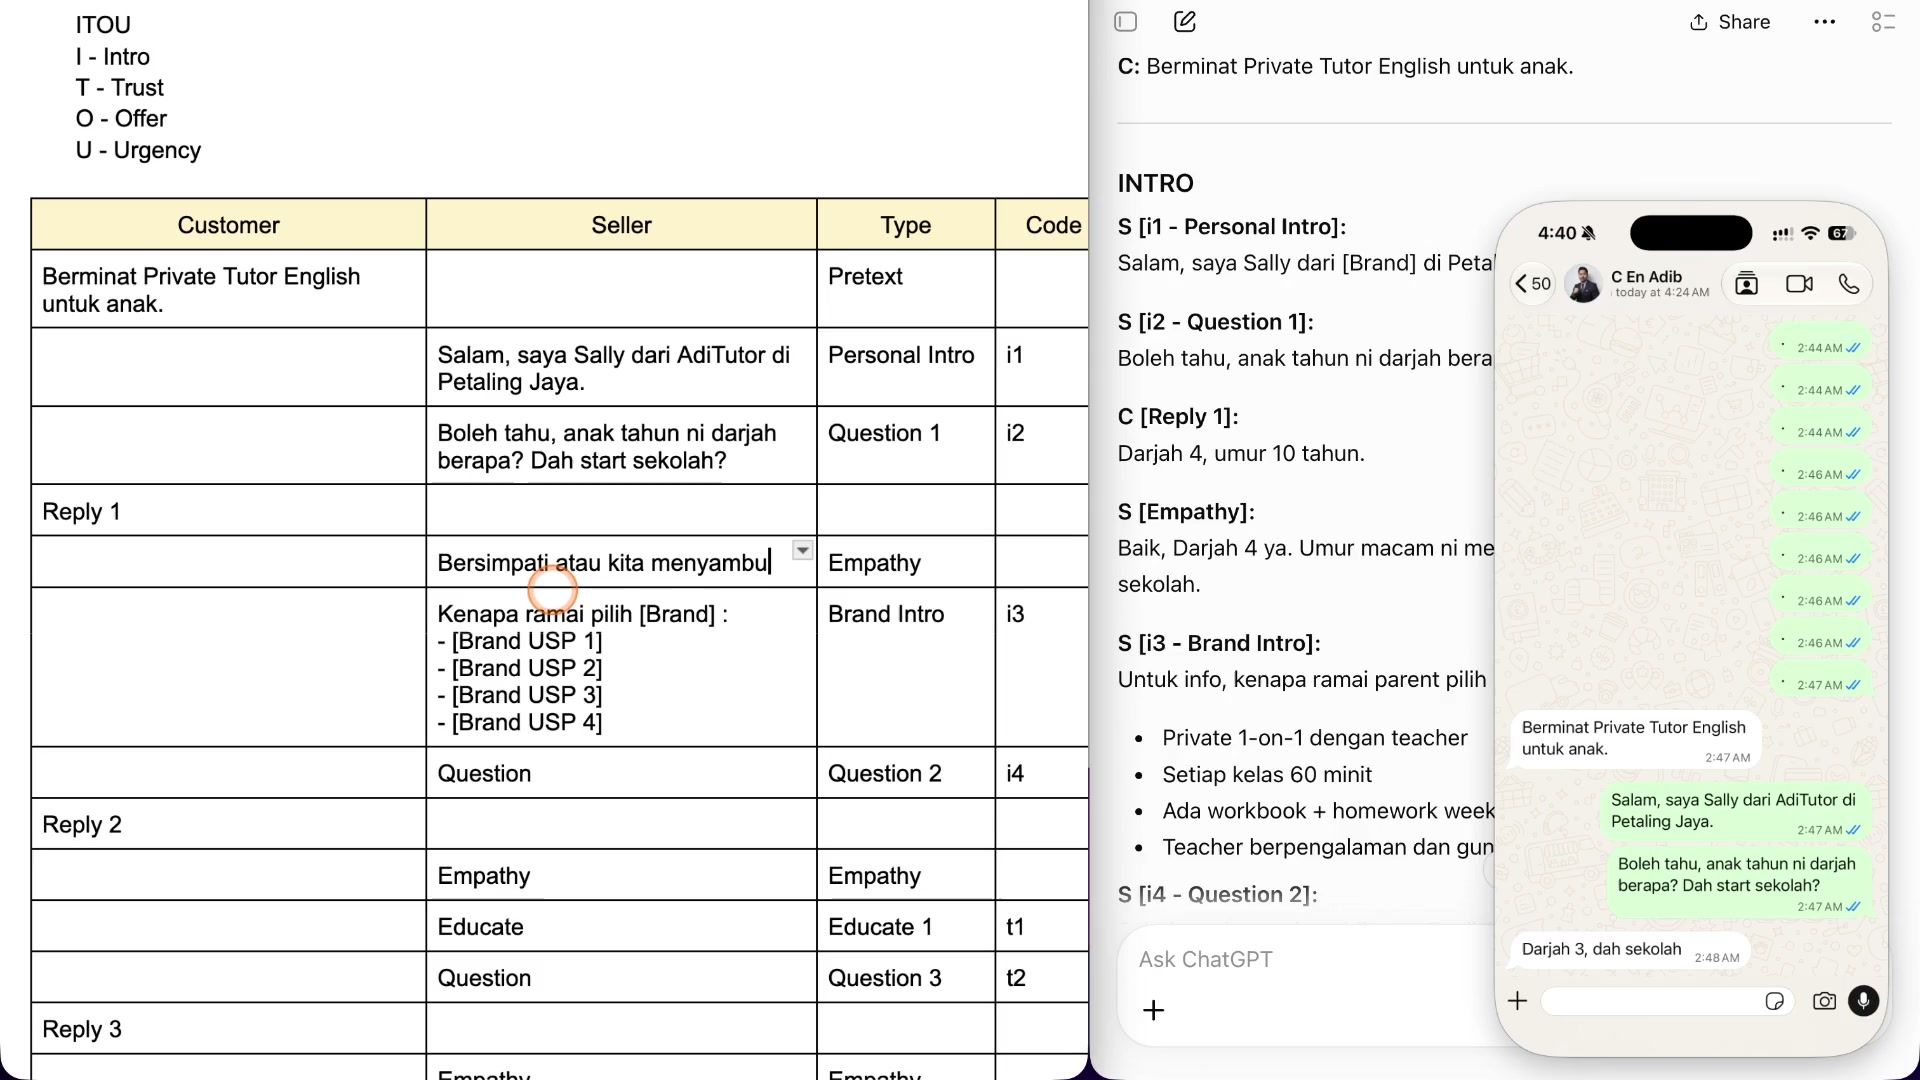Tap the WhatsApp microphone record button
This screenshot has width=1920, height=1080.
(1864, 1001)
